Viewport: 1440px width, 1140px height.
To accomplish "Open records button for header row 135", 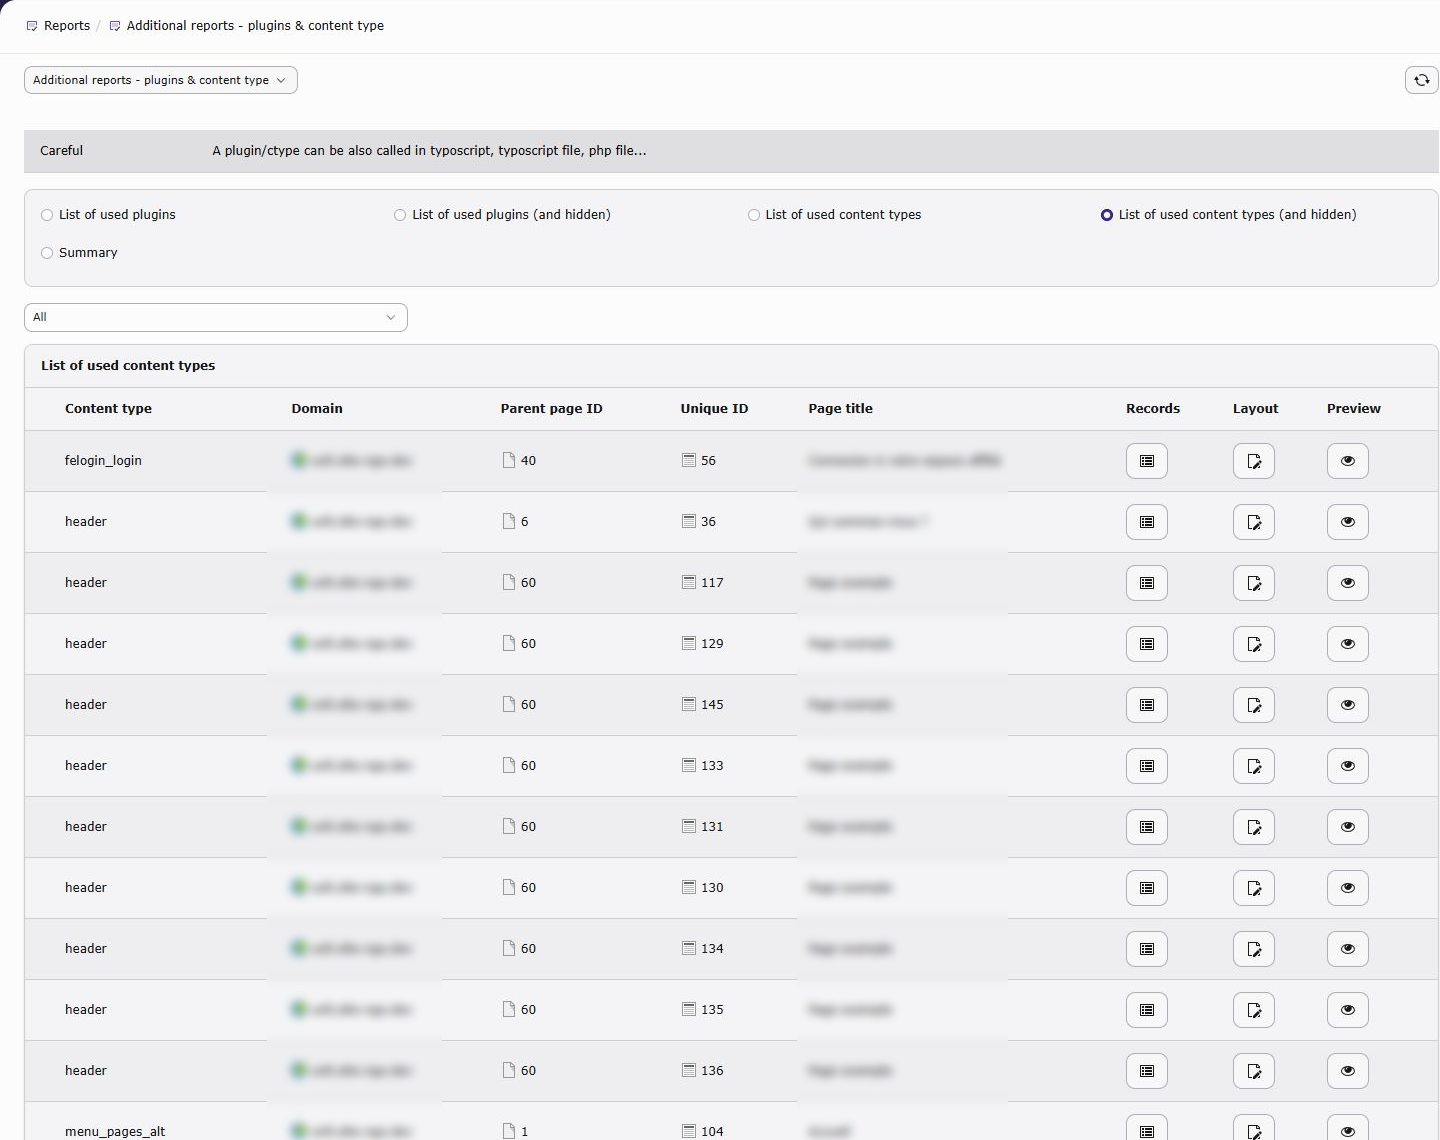I will (1147, 1010).
